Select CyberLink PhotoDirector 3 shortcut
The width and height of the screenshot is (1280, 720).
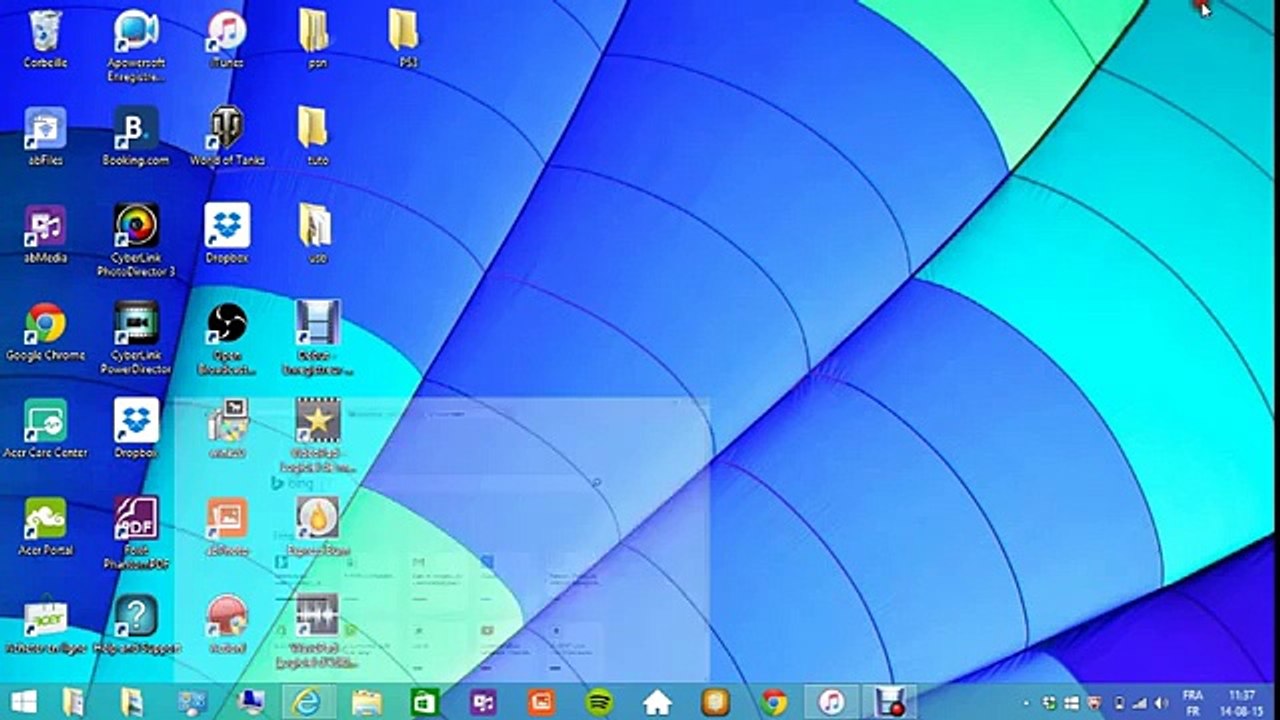[x=136, y=240]
